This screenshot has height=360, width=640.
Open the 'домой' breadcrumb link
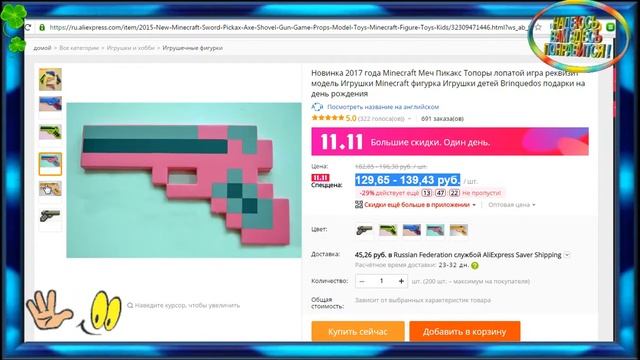click(42, 48)
